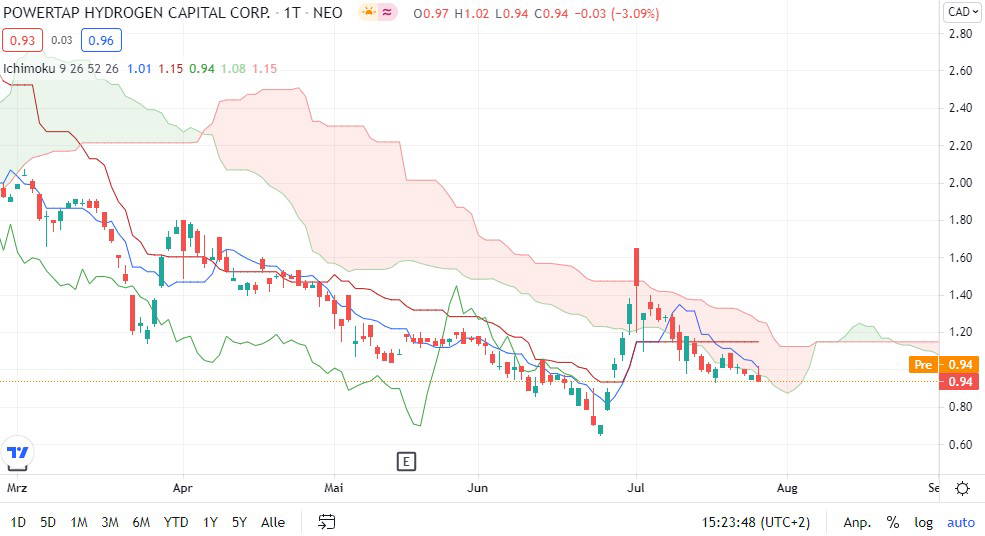Click the Jul label on time axis
The width and height of the screenshot is (985, 536).
coord(636,488)
